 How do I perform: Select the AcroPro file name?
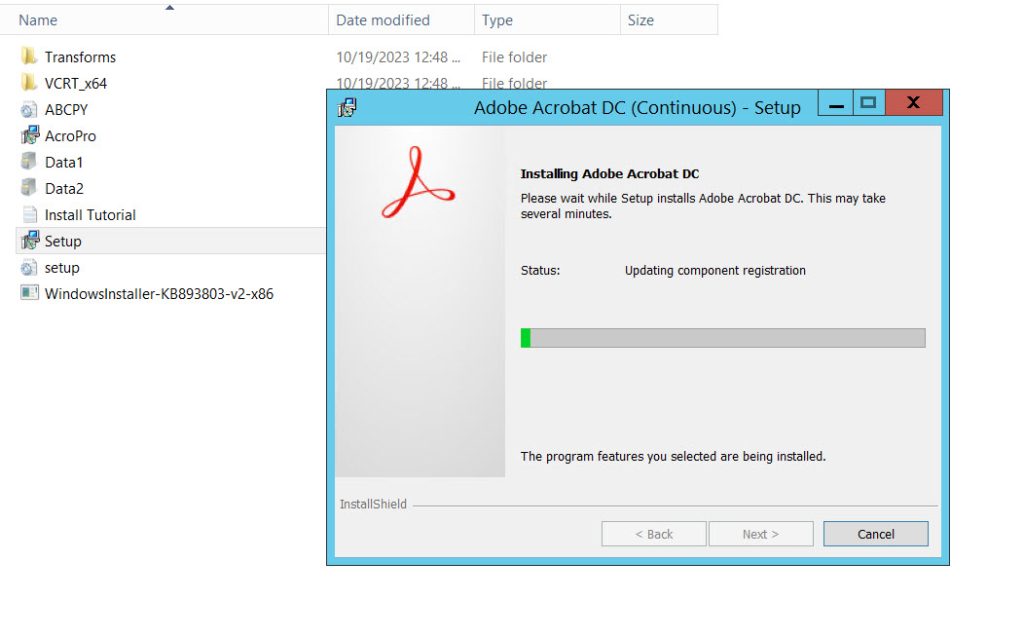click(71, 136)
